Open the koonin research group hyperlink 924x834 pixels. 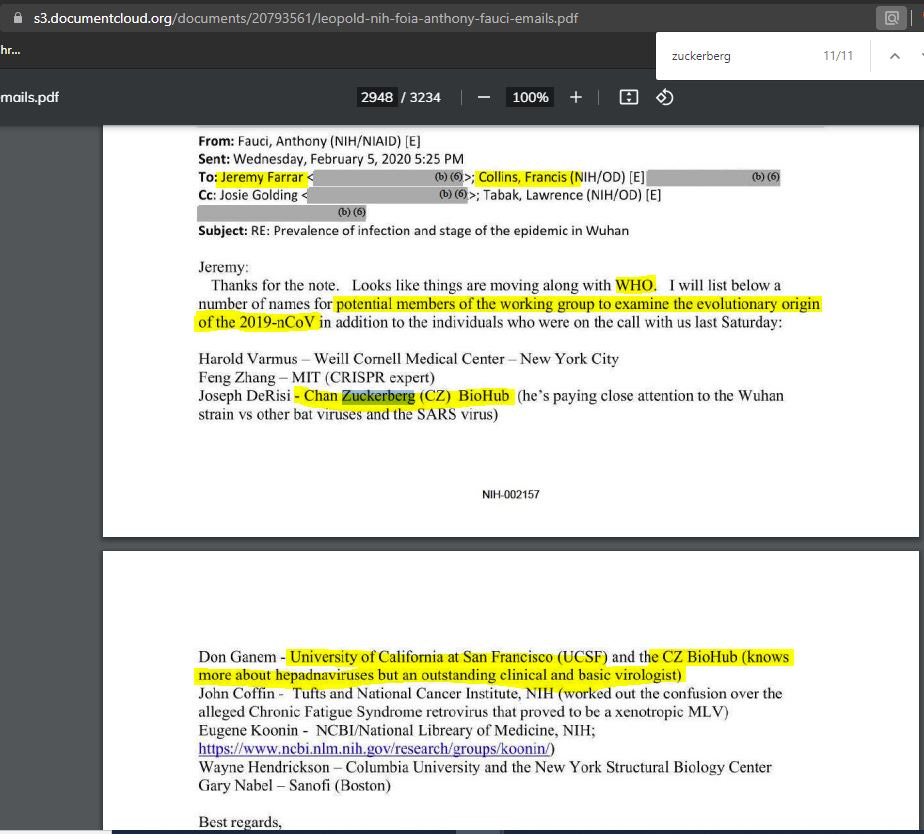pos(374,749)
